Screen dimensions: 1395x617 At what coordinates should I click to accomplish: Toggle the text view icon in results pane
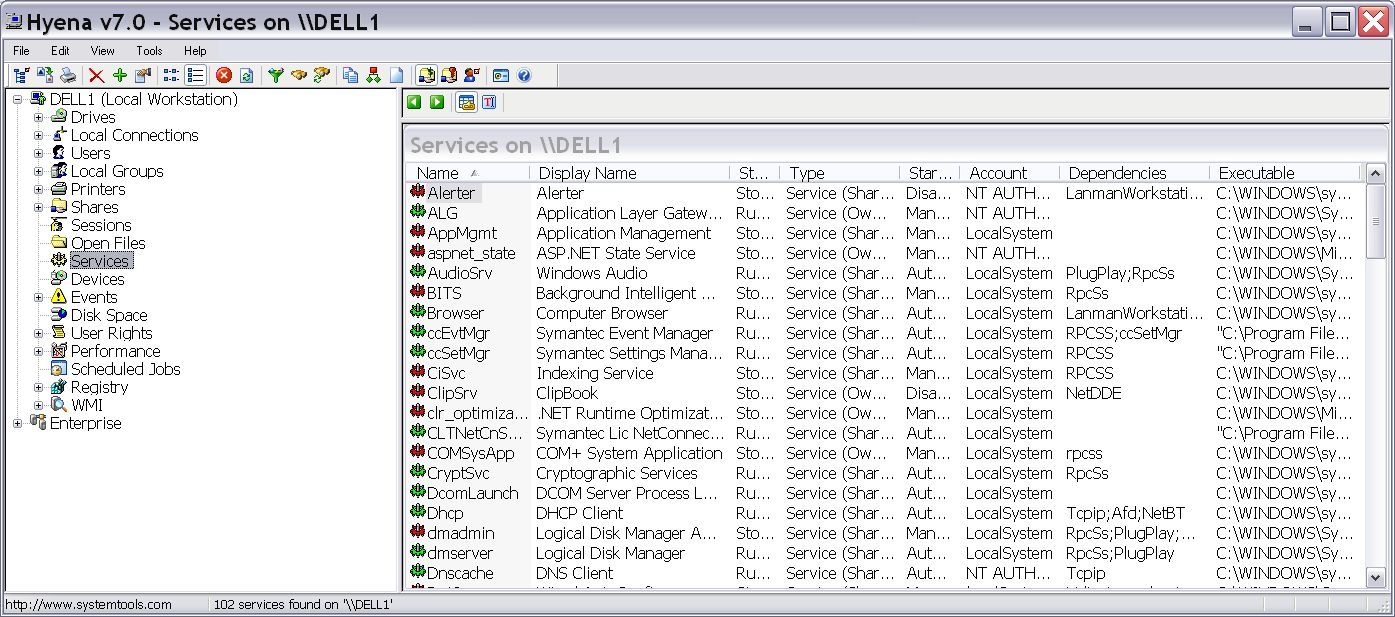pyautogui.click(x=490, y=101)
